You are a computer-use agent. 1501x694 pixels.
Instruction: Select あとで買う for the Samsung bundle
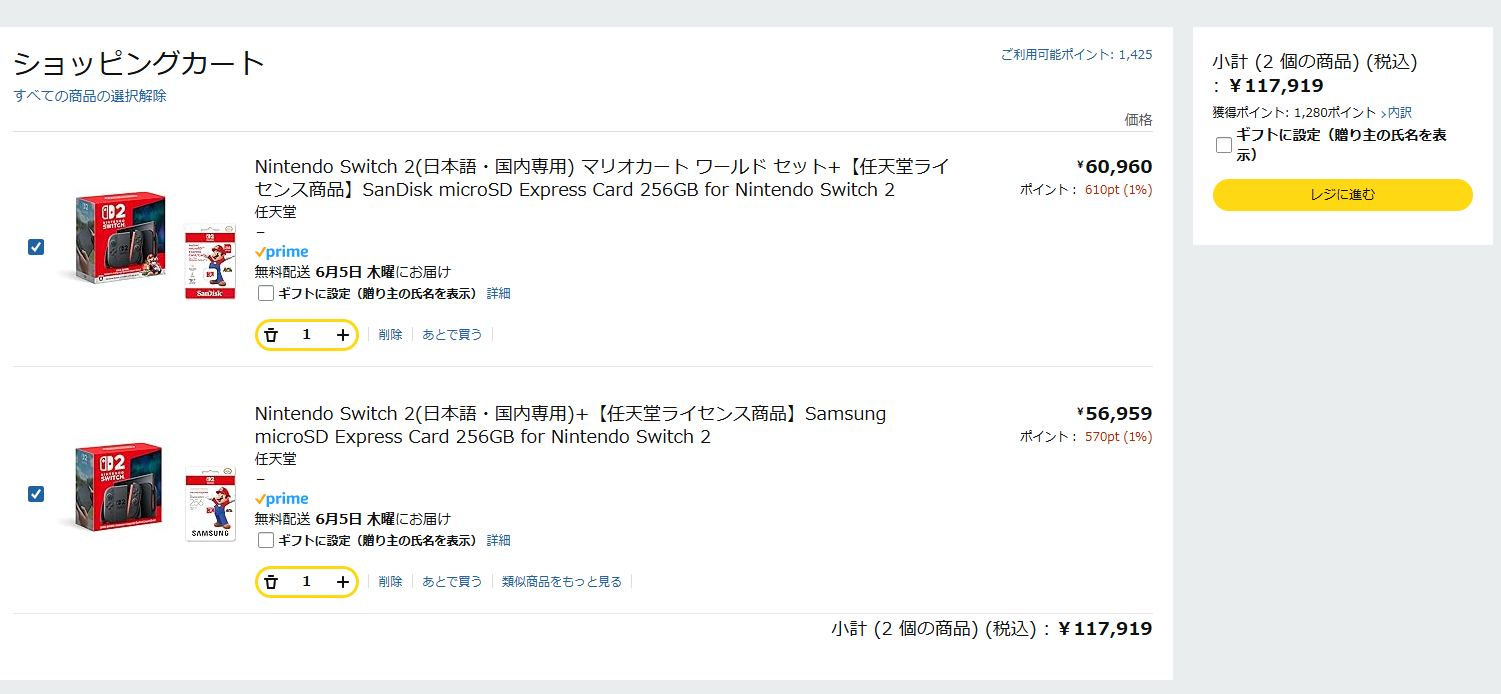point(452,582)
